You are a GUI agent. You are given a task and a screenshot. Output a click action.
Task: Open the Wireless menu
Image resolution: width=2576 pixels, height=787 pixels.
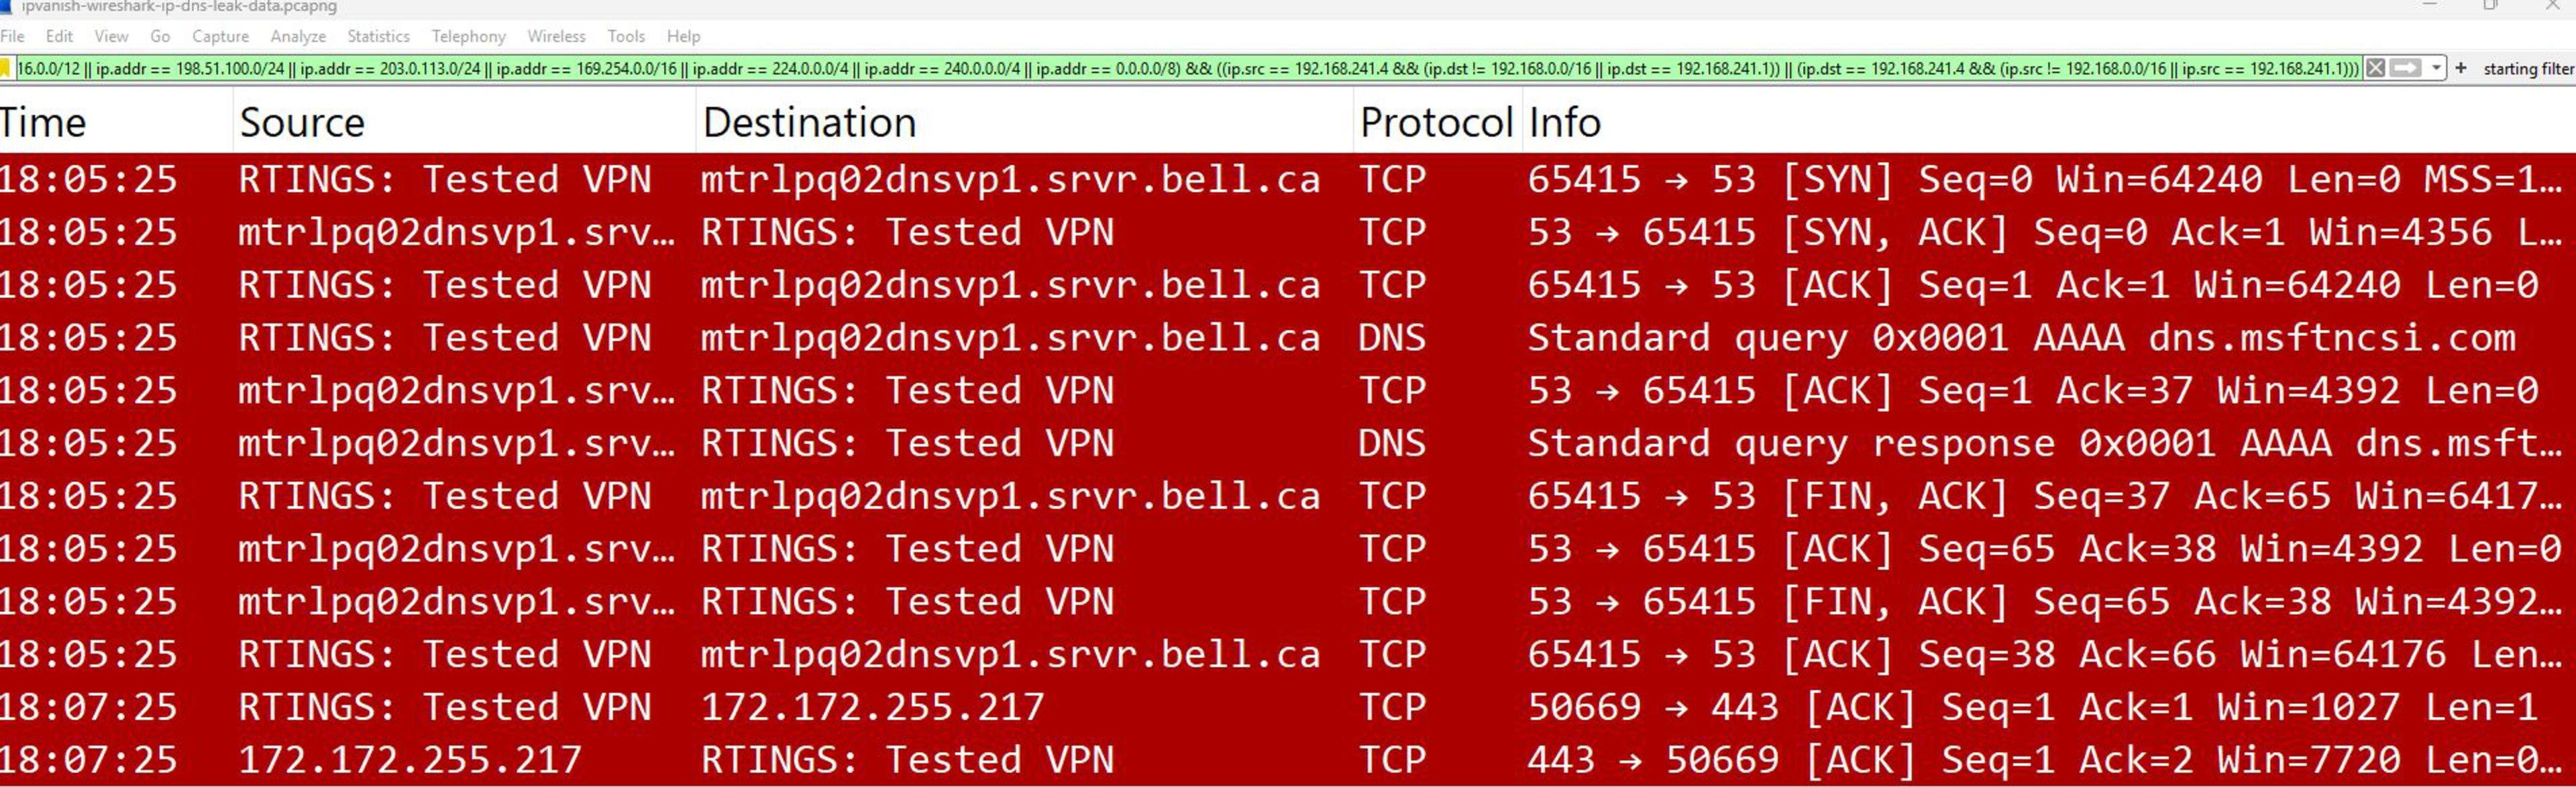[x=556, y=36]
